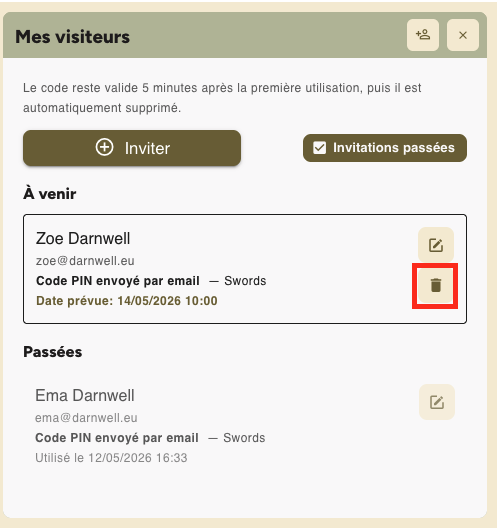Click the Inviter button
The width and height of the screenshot is (498, 528).
[x=132, y=148]
